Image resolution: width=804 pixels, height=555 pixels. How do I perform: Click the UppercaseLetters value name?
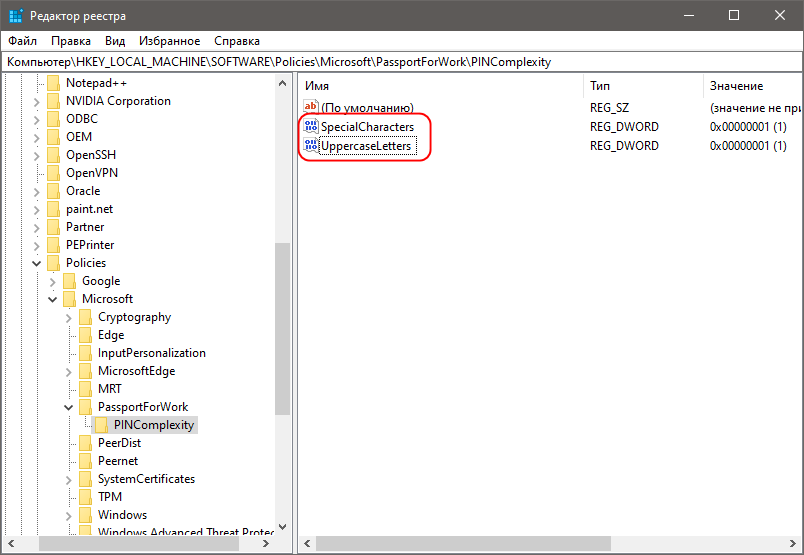pyautogui.click(x=366, y=146)
